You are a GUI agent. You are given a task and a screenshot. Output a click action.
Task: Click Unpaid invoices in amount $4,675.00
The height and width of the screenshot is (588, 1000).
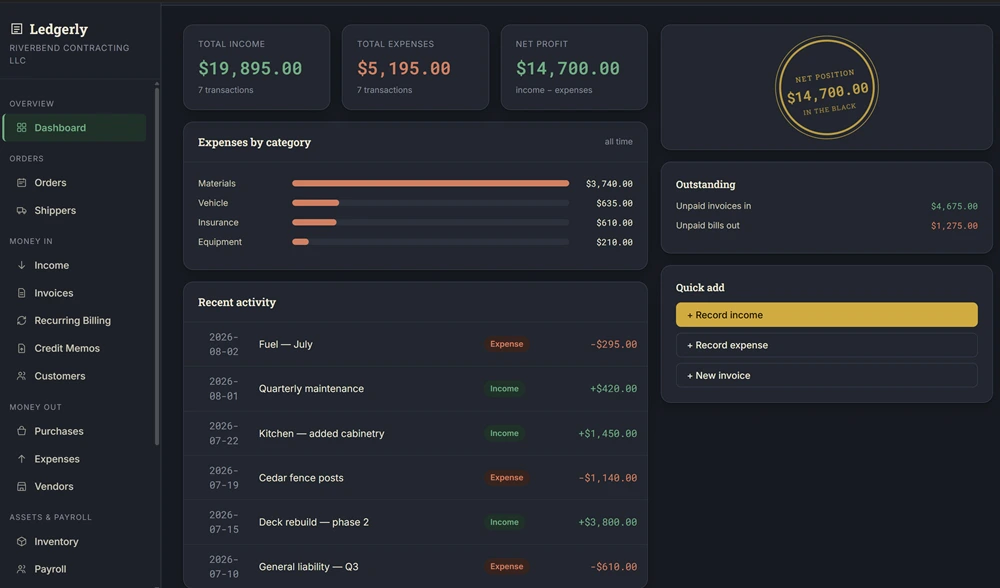[954, 206]
